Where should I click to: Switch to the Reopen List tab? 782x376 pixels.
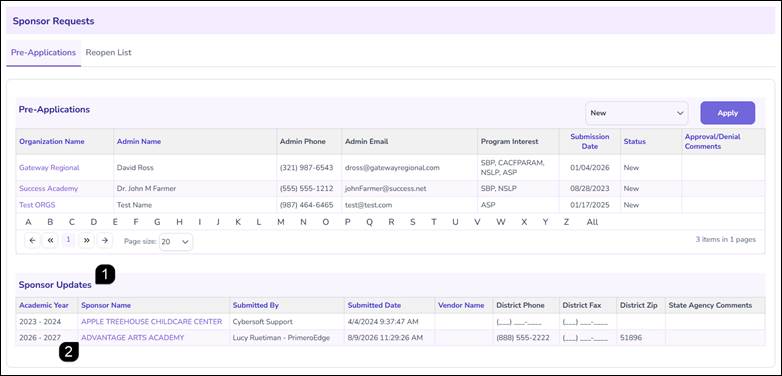click(x=109, y=52)
